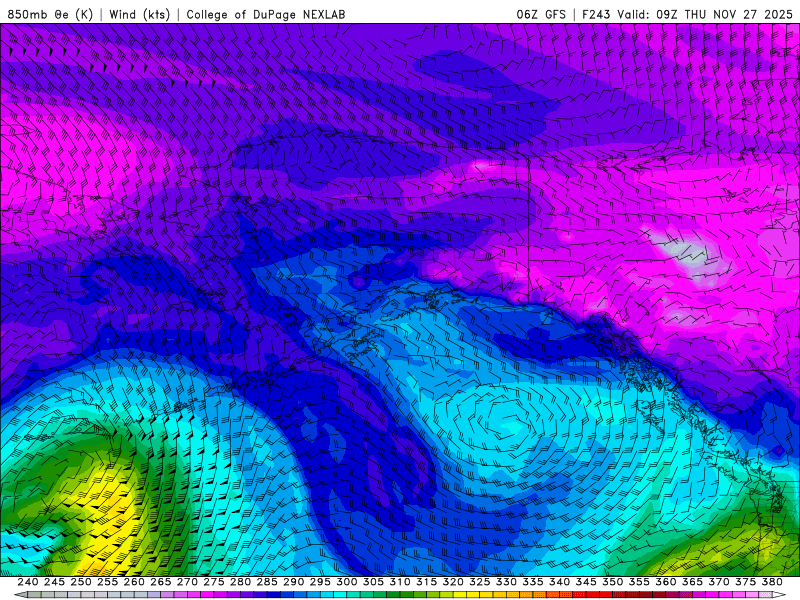The width and height of the screenshot is (800, 600).
Task: Click the 360 value on the color scale
Action: point(666,582)
